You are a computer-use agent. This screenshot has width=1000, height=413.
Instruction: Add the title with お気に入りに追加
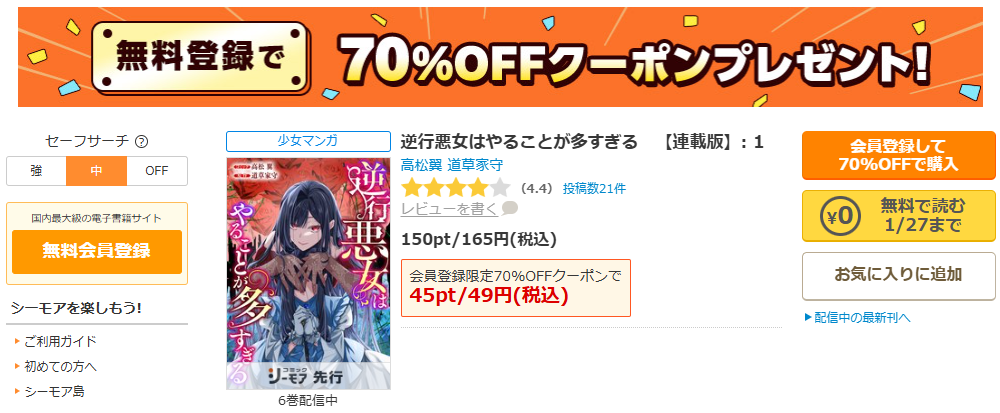[x=899, y=276]
